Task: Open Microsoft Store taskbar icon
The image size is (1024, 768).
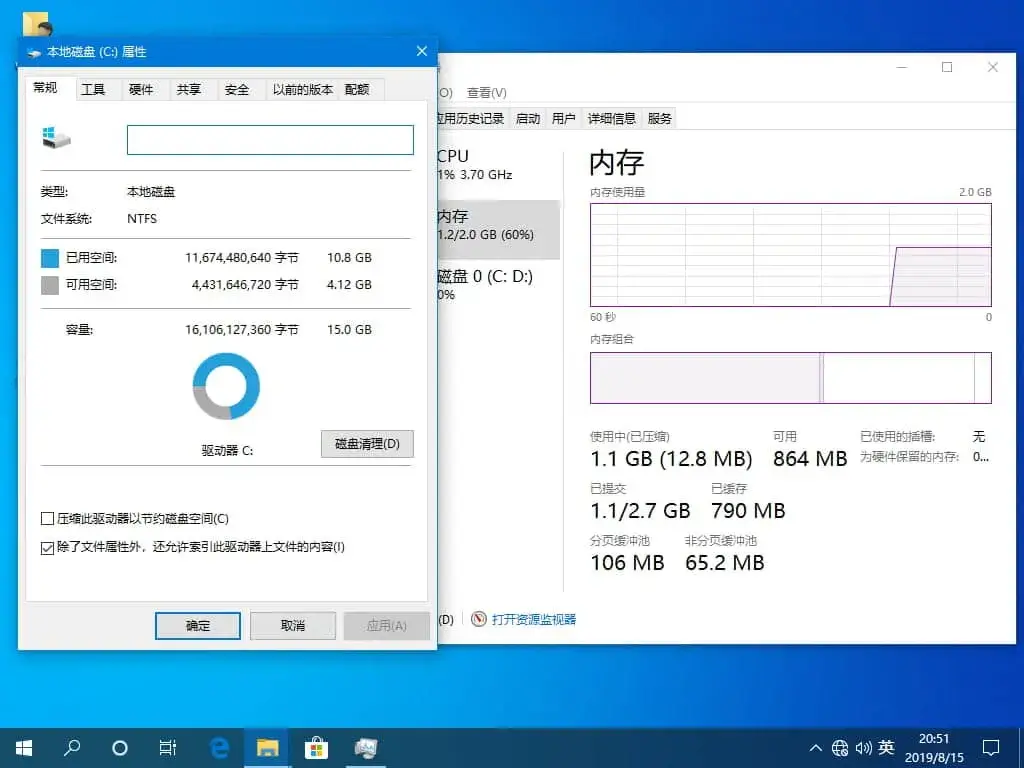Action: click(x=316, y=748)
